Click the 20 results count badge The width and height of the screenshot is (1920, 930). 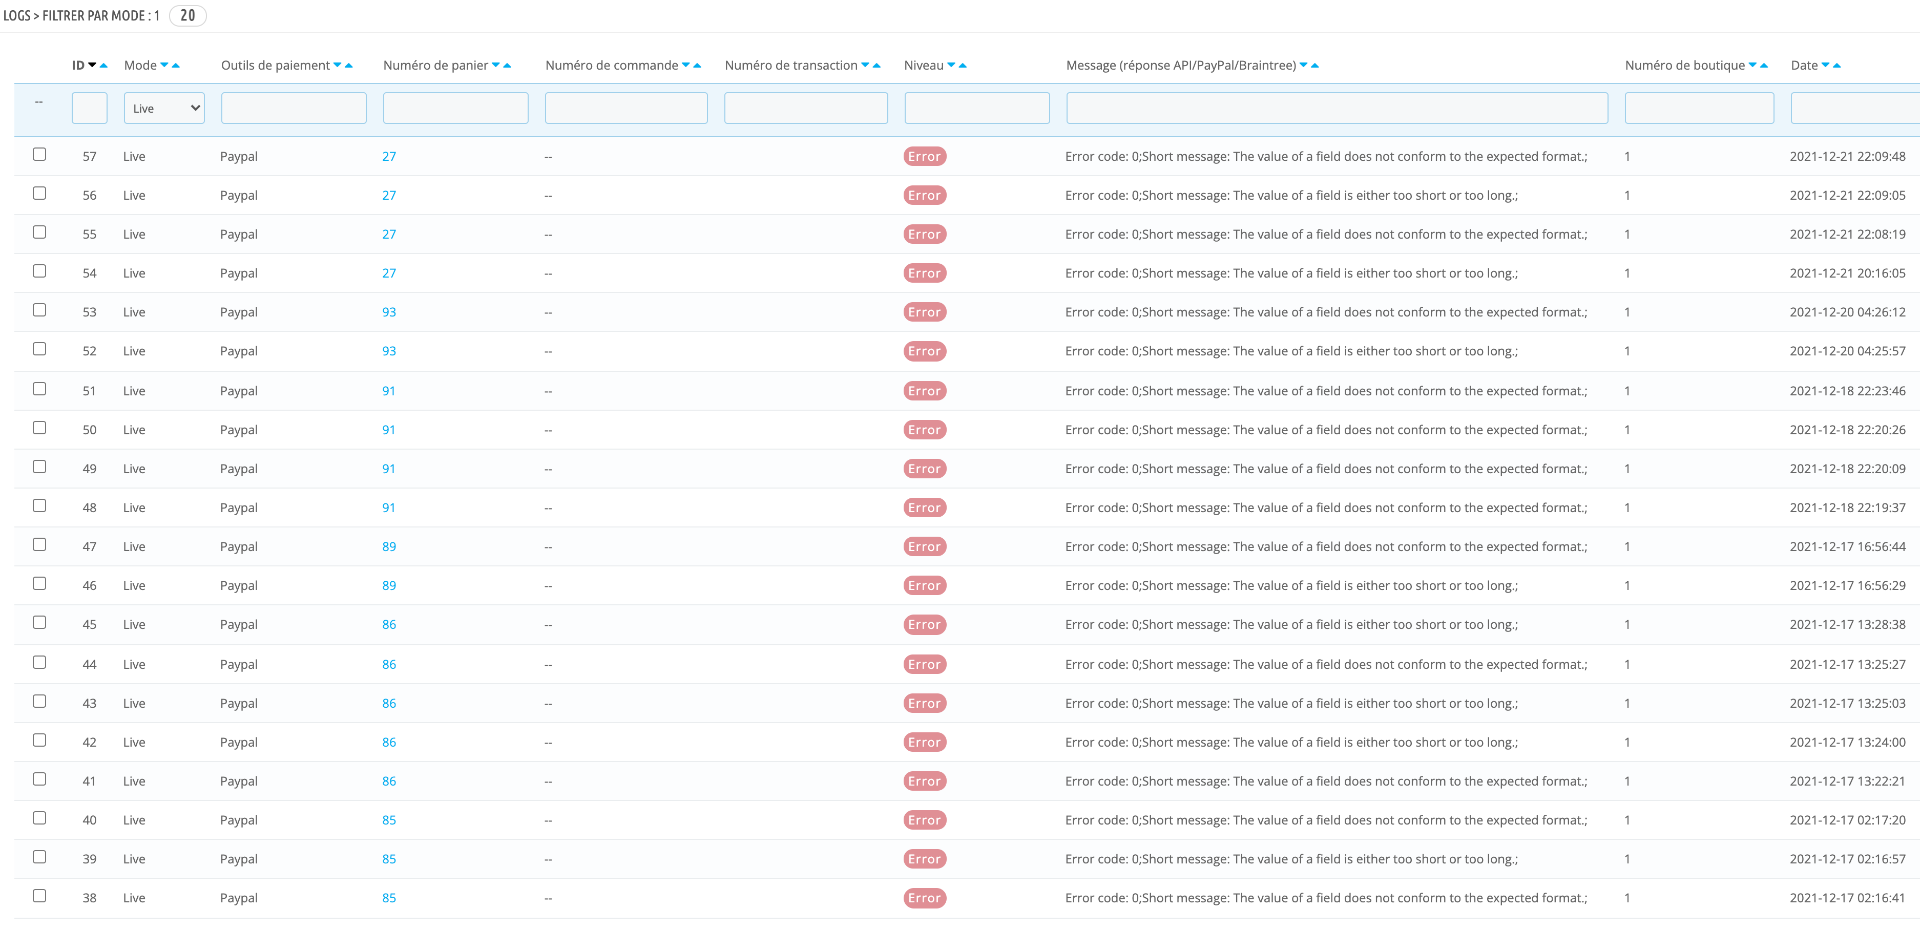point(188,16)
